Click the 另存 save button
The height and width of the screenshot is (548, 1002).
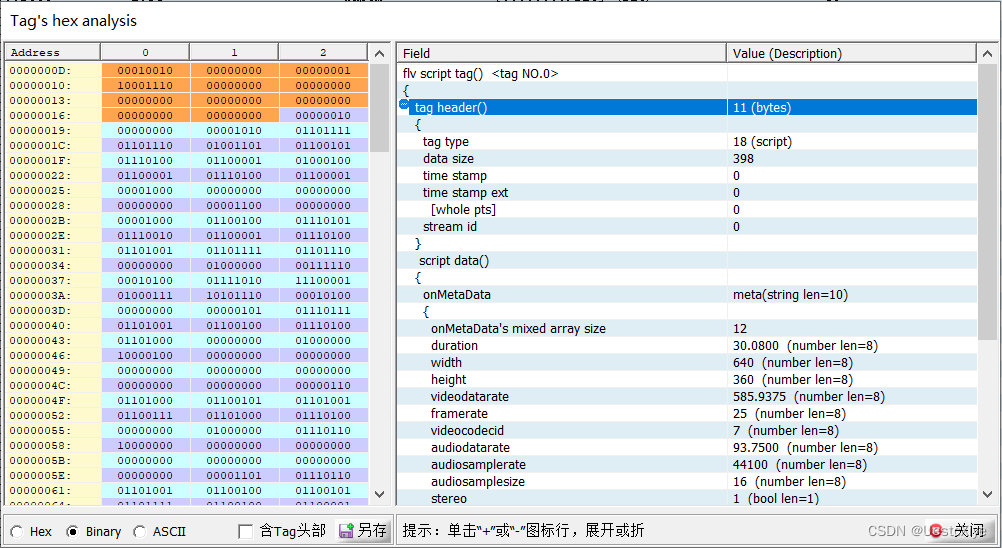point(363,530)
